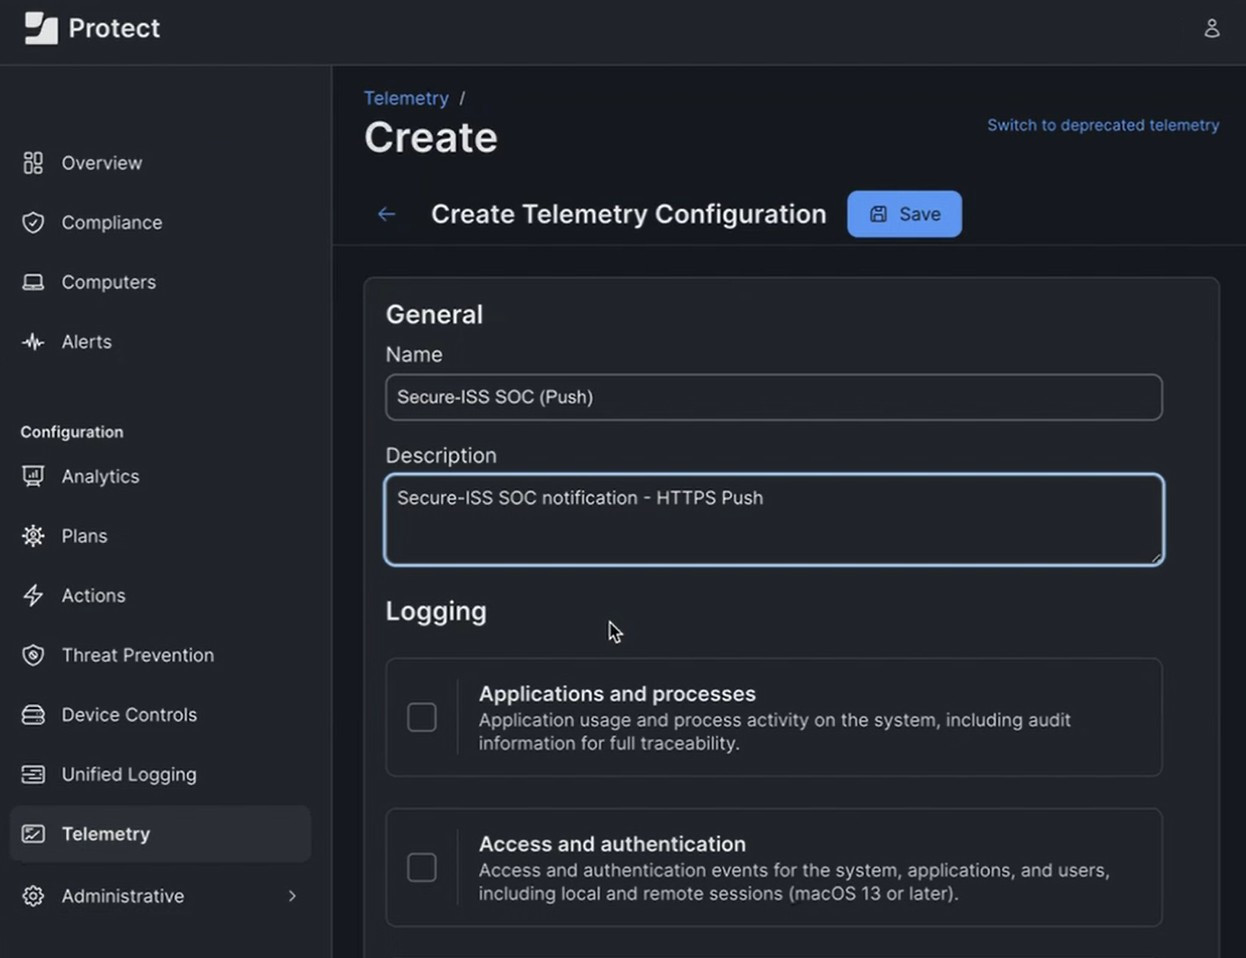
Task: Click the Threat Prevention shield icon
Action: (x=33, y=655)
